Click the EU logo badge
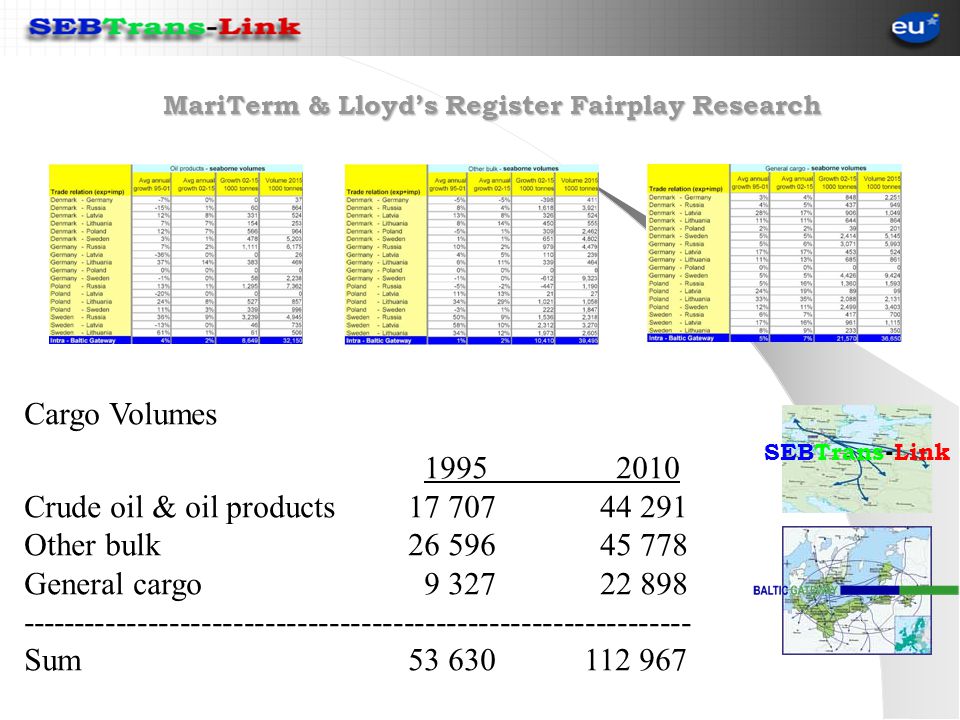The height and width of the screenshot is (720, 960). coord(915,28)
